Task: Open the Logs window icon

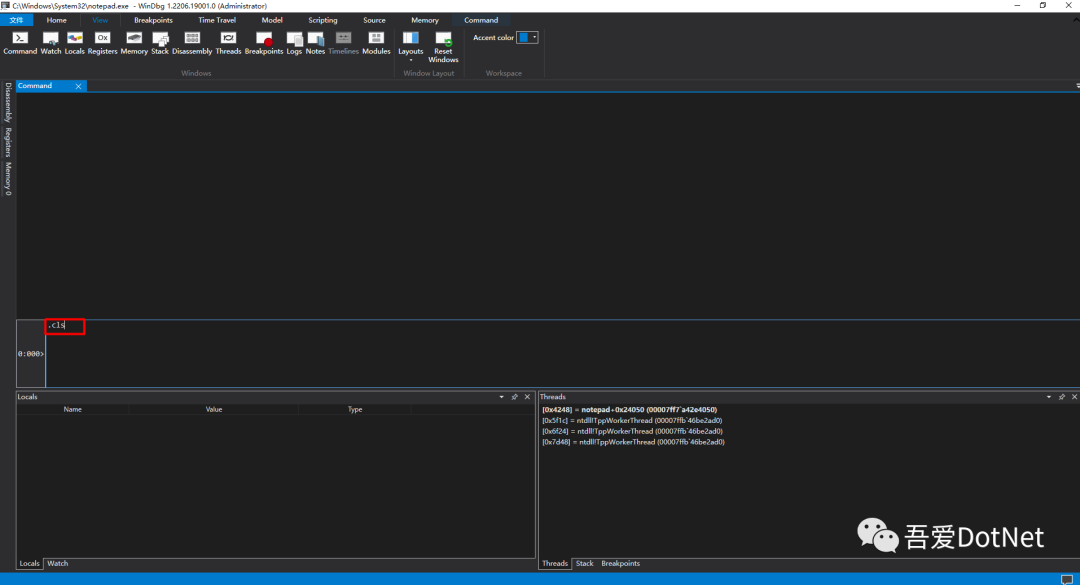Action: click(x=294, y=43)
